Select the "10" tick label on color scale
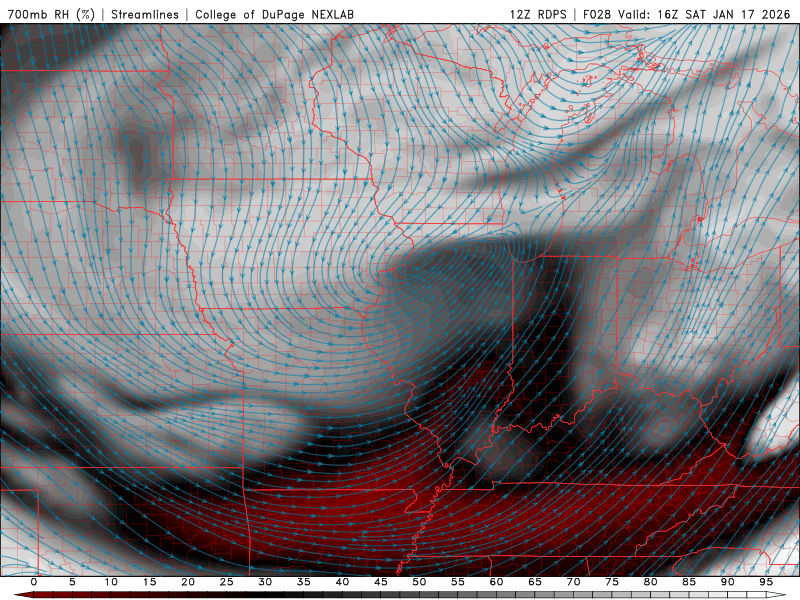 click(x=111, y=582)
